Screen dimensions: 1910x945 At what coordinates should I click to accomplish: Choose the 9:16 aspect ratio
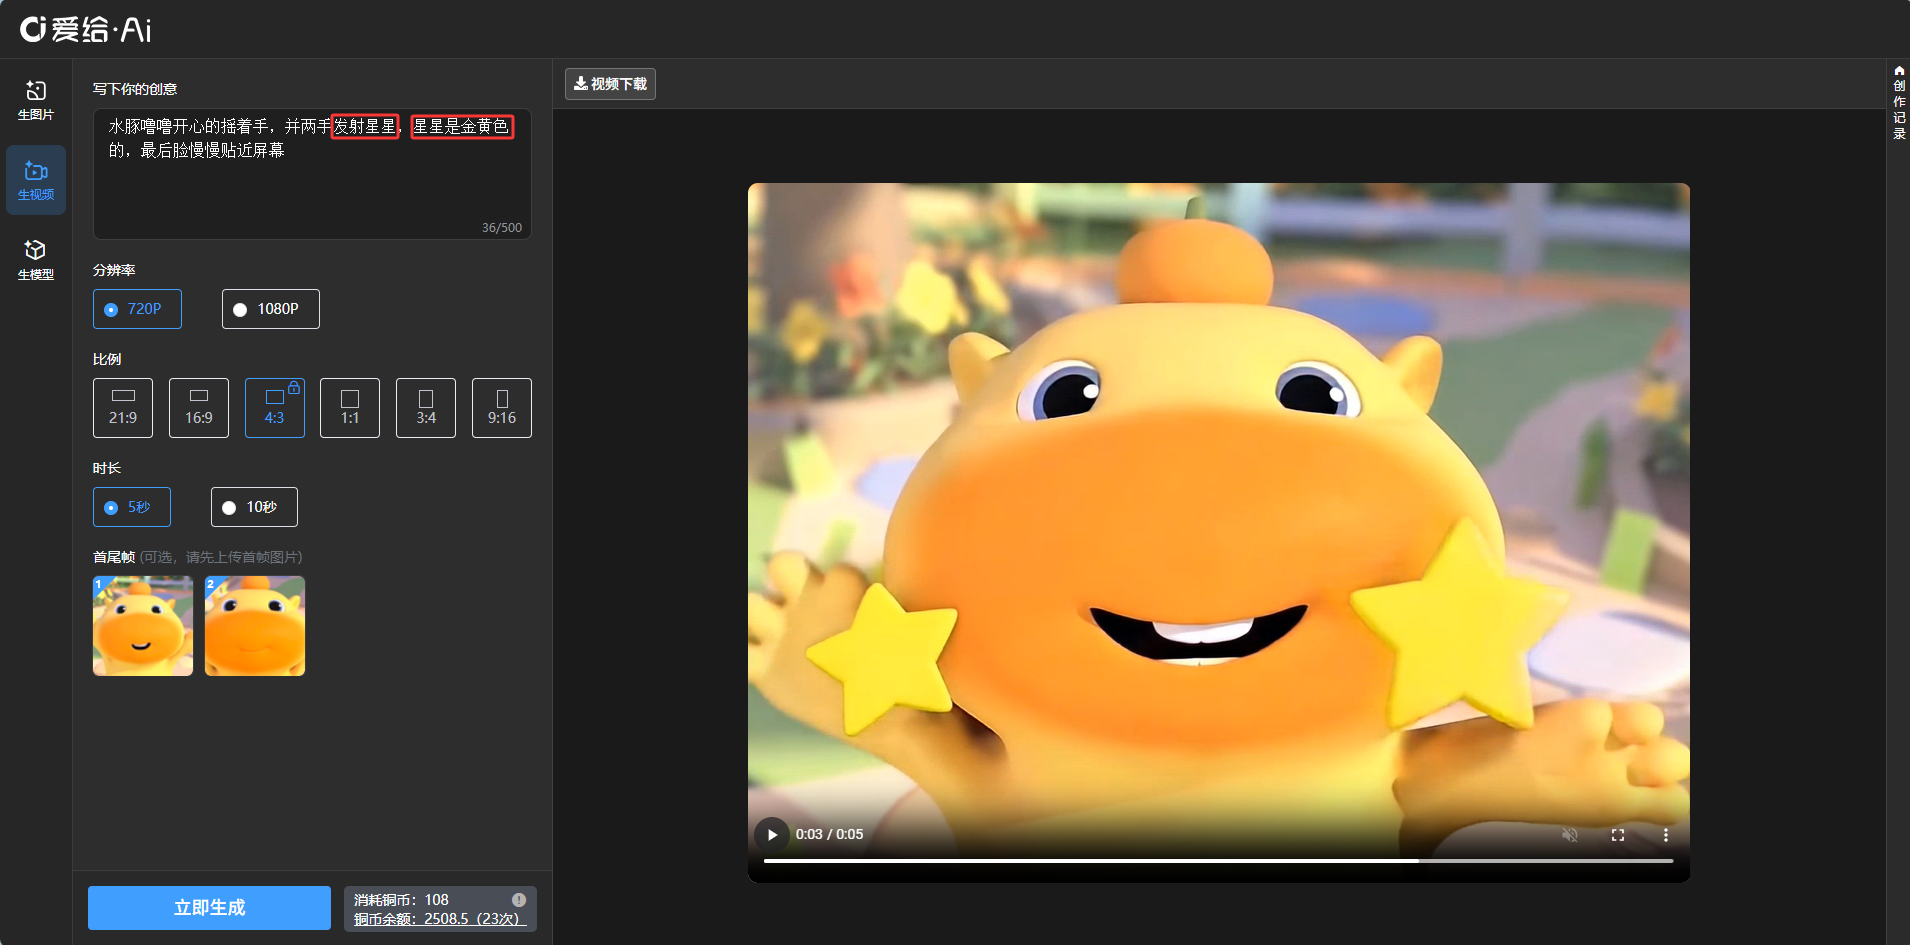point(502,408)
